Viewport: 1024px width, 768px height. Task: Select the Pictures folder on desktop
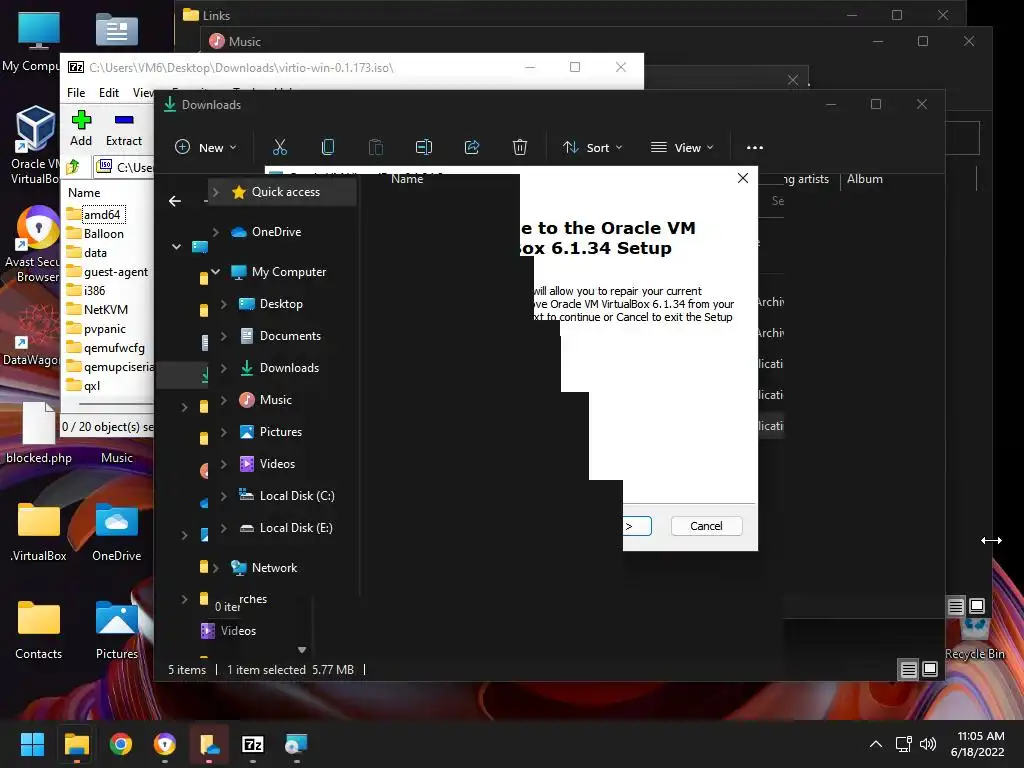[116, 630]
